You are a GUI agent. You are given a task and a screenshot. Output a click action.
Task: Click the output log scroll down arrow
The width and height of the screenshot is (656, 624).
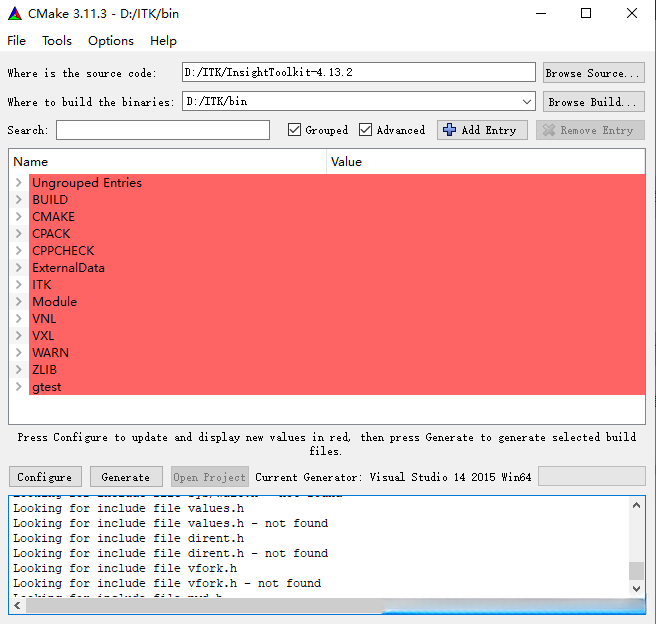tap(636, 588)
